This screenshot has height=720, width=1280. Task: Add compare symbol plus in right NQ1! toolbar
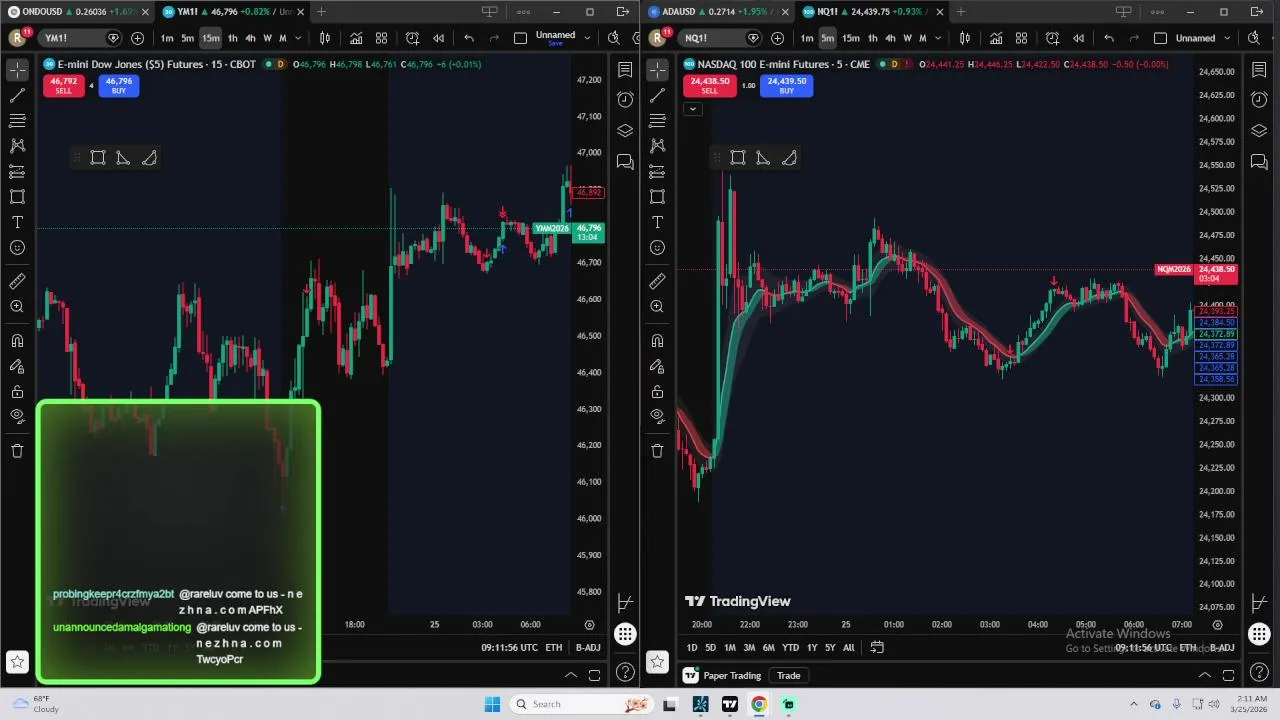pos(777,38)
